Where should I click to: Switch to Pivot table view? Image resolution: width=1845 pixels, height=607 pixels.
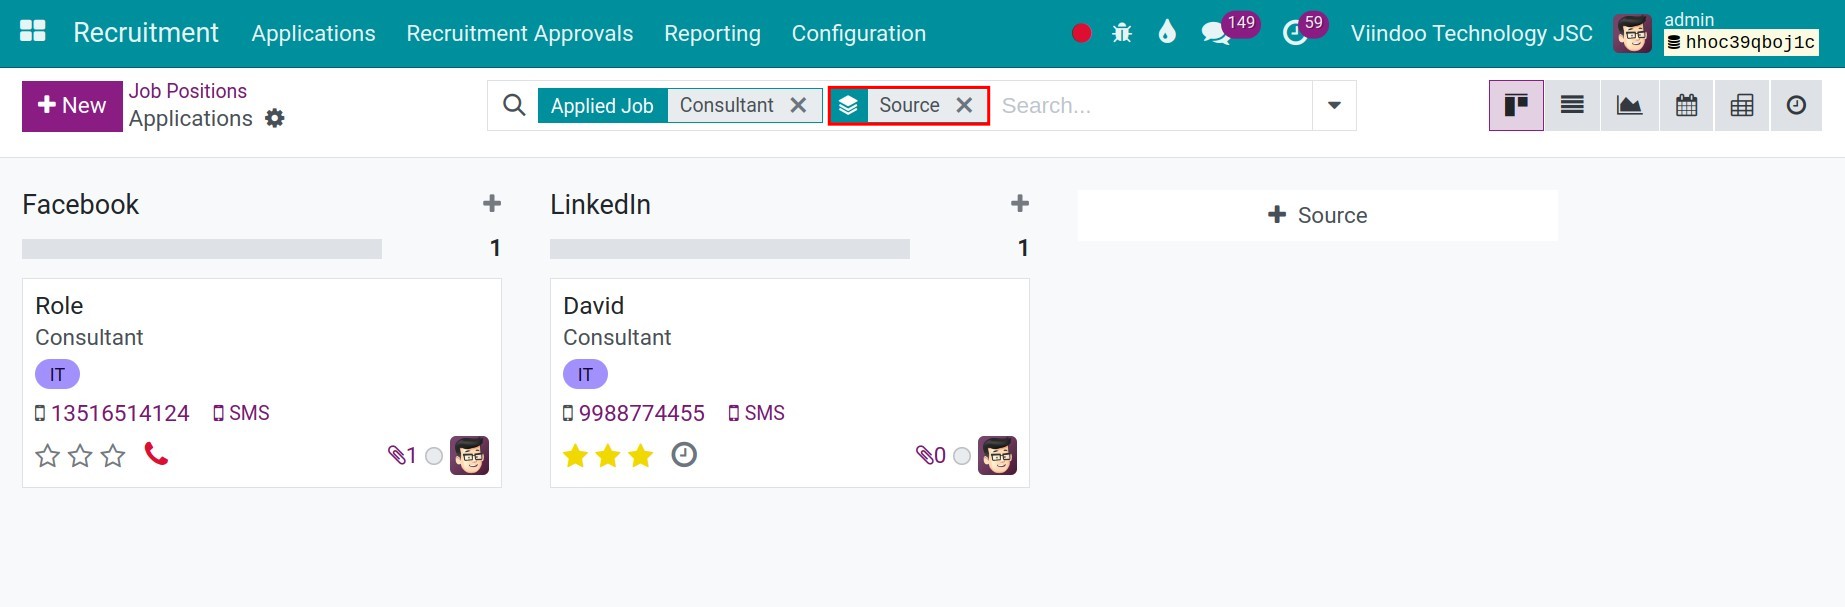(1742, 105)
